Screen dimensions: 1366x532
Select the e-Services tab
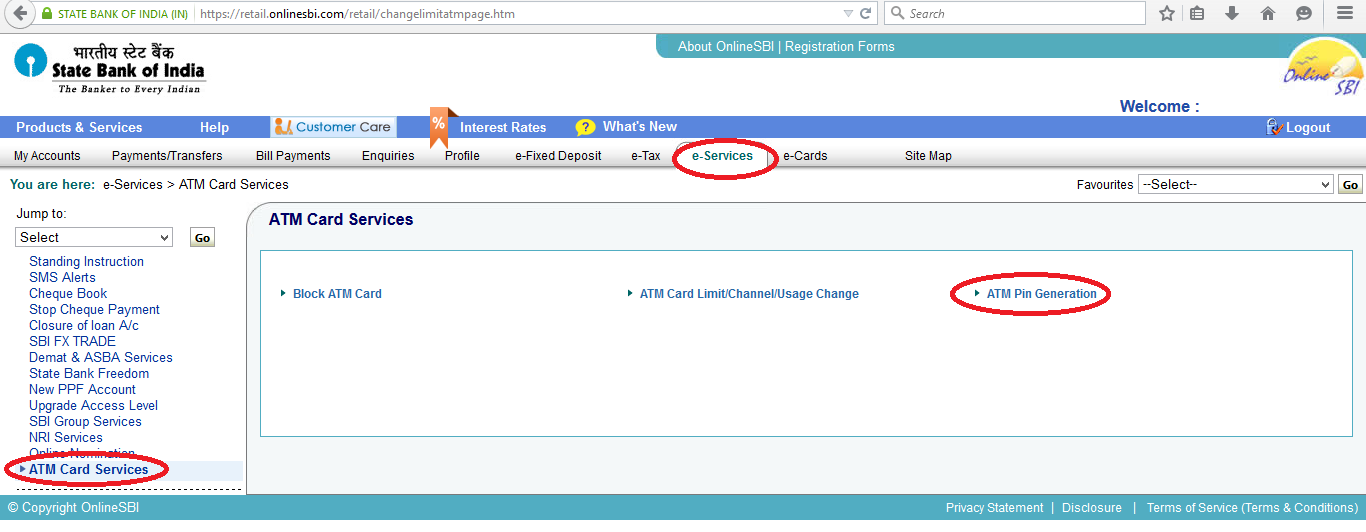coord(722,156)
